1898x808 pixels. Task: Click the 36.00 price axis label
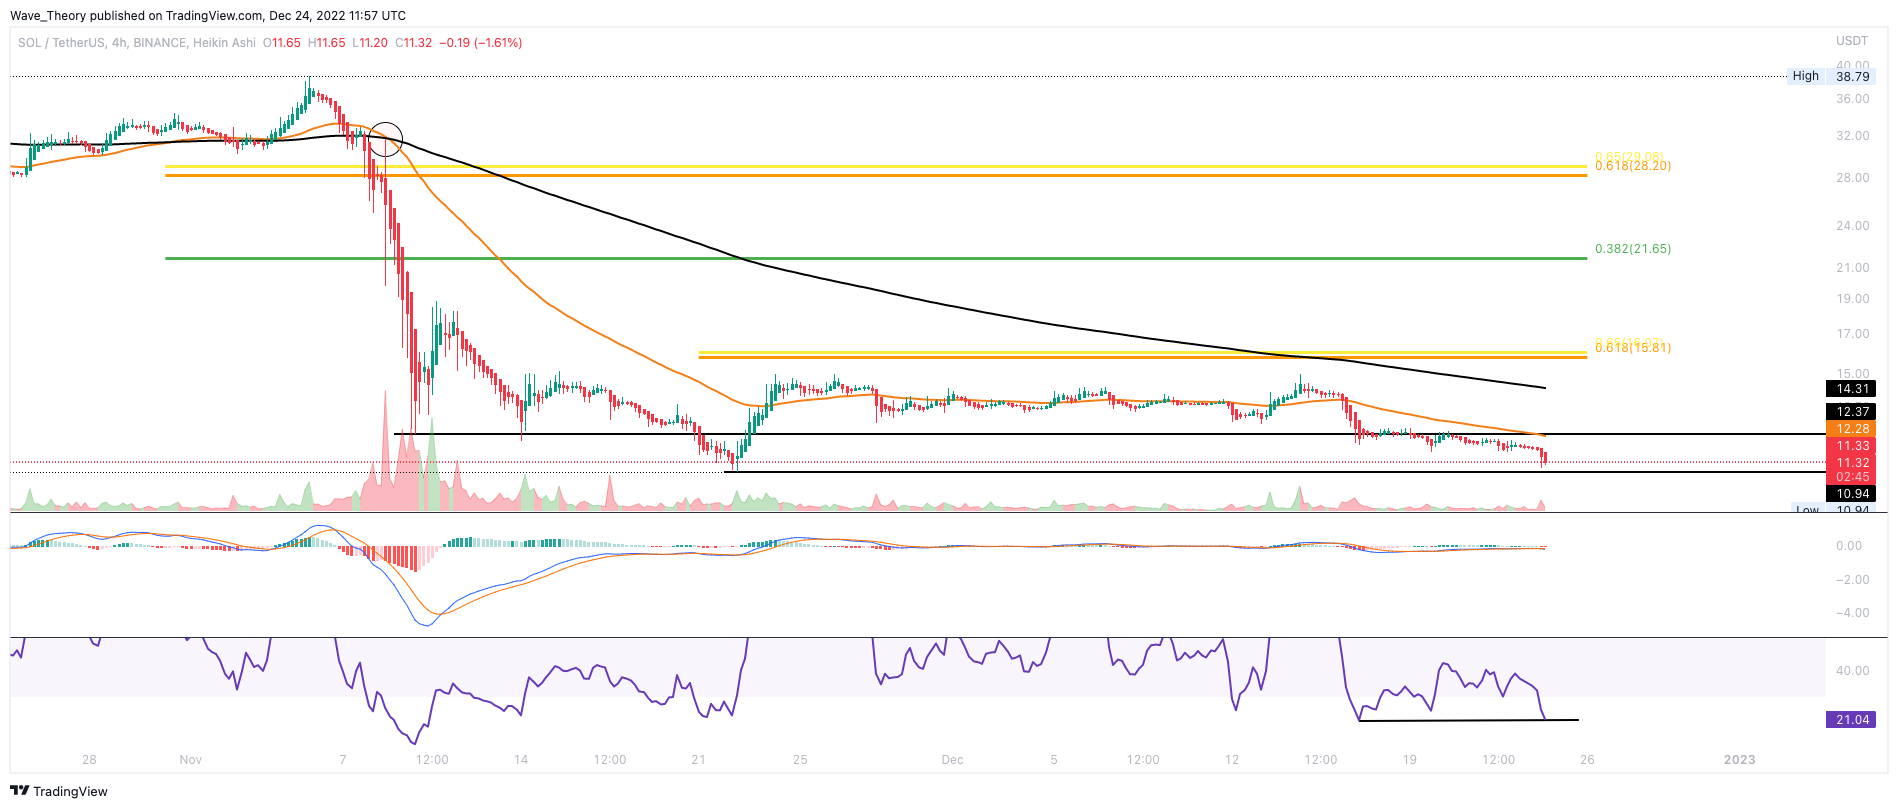[x=1852, y=99]
